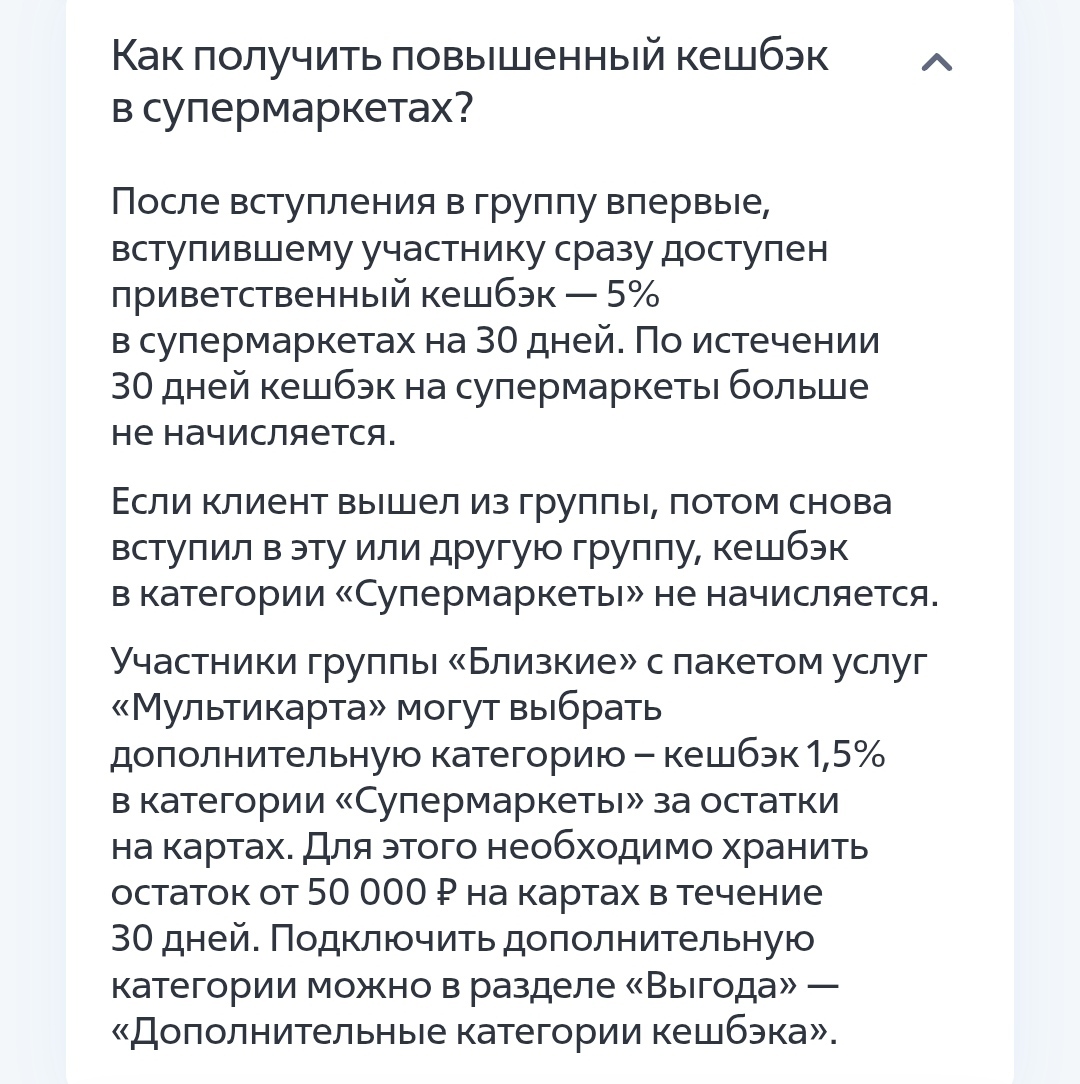Collapse the FAQ section using the chevron arrow
The height and width of the screenshot is (1084, 1080).
[936, 64]
